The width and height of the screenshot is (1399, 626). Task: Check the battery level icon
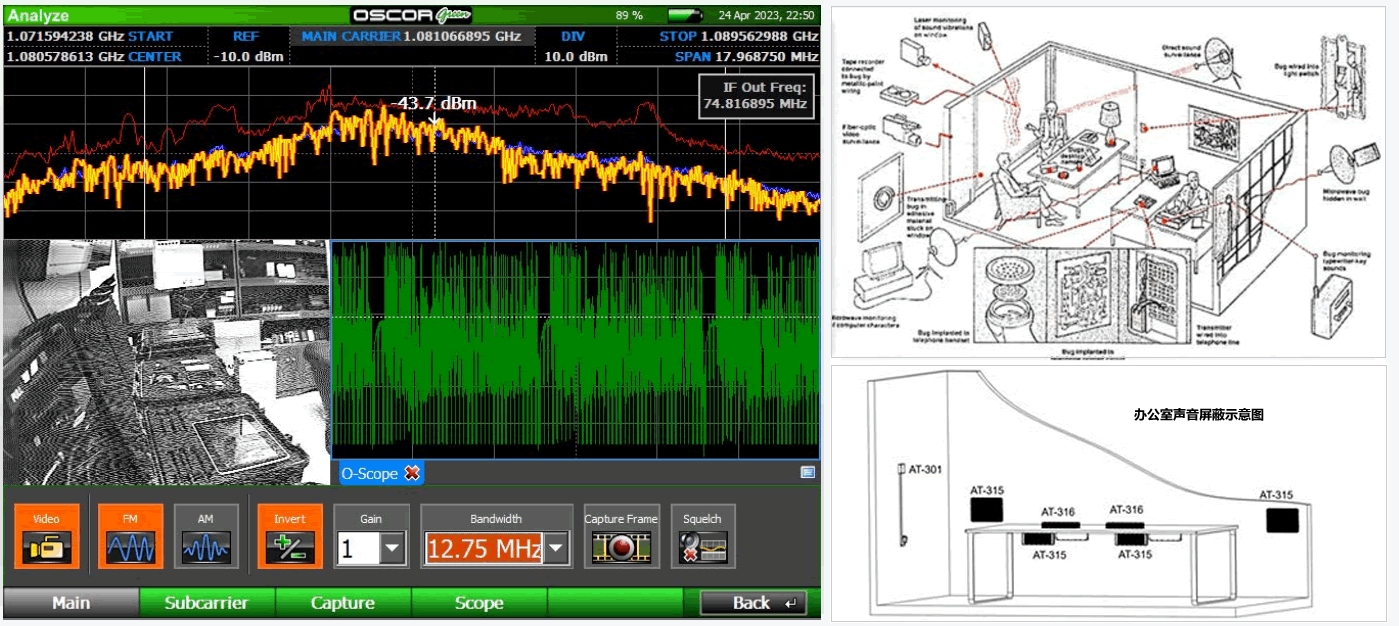[x=686, y=16]
